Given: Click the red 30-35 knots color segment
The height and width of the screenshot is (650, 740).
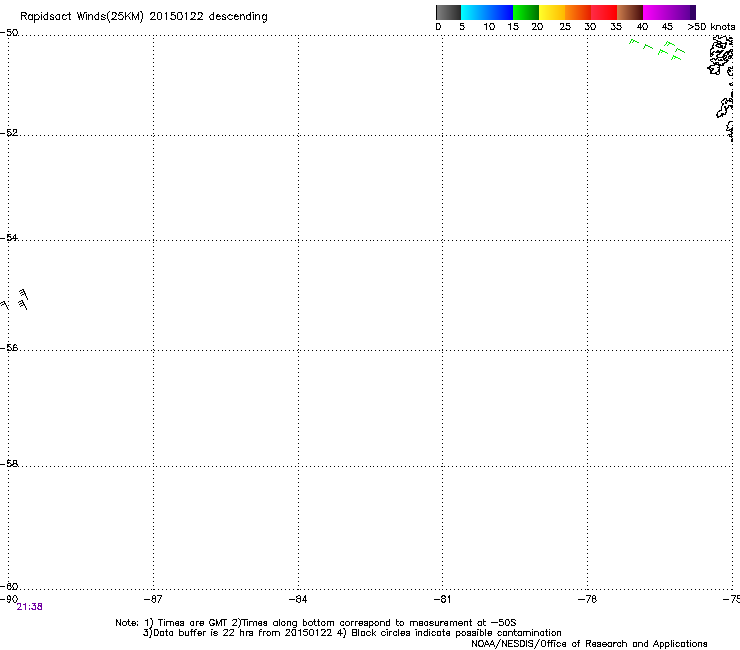Looking at the screenshot, I should (604, 12).
